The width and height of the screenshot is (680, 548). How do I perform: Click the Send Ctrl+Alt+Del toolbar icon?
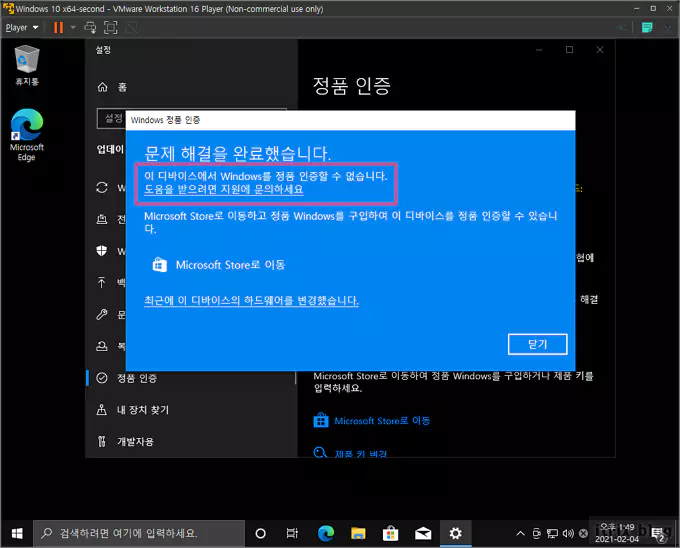[x=90, y=28]
